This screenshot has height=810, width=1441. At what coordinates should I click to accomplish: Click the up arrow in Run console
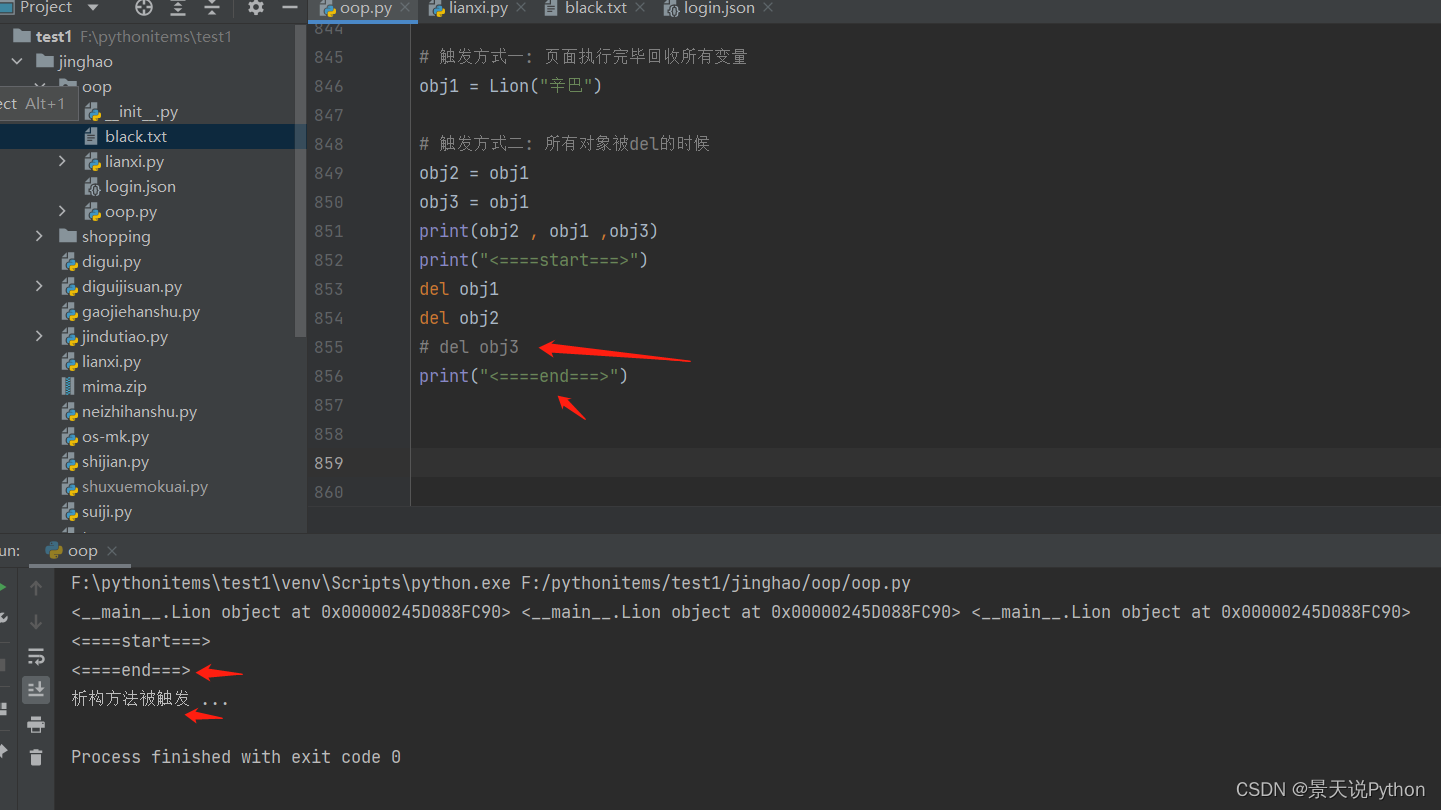(x=36, y=588)
